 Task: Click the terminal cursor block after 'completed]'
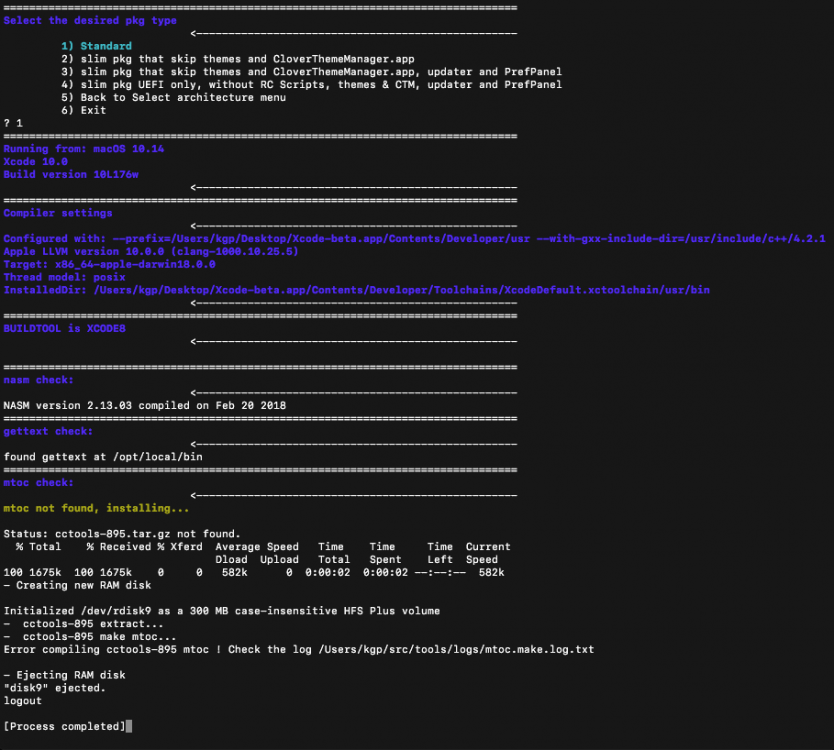tap(129, 727)
